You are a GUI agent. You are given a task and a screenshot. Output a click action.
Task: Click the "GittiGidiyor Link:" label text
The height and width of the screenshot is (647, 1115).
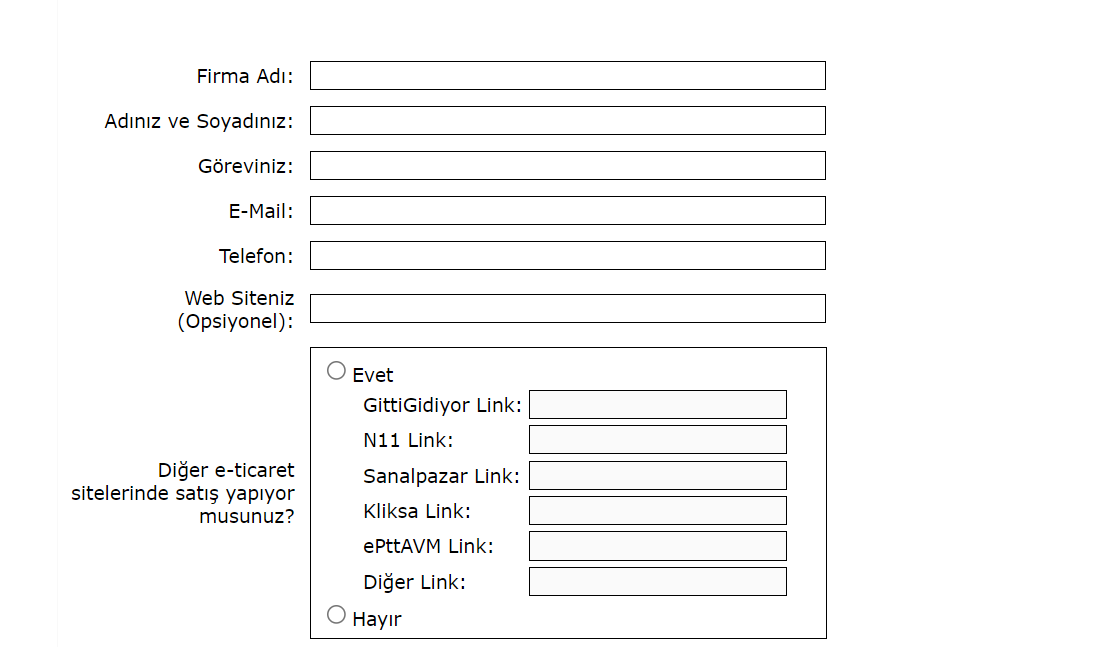tap(443, 406)
